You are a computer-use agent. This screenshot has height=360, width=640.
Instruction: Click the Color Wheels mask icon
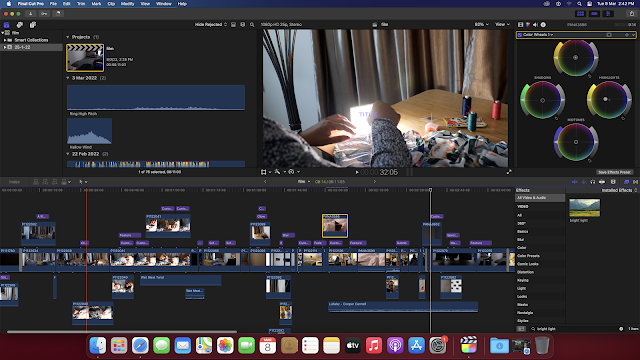pyautogui.click(x=609, y=35)
